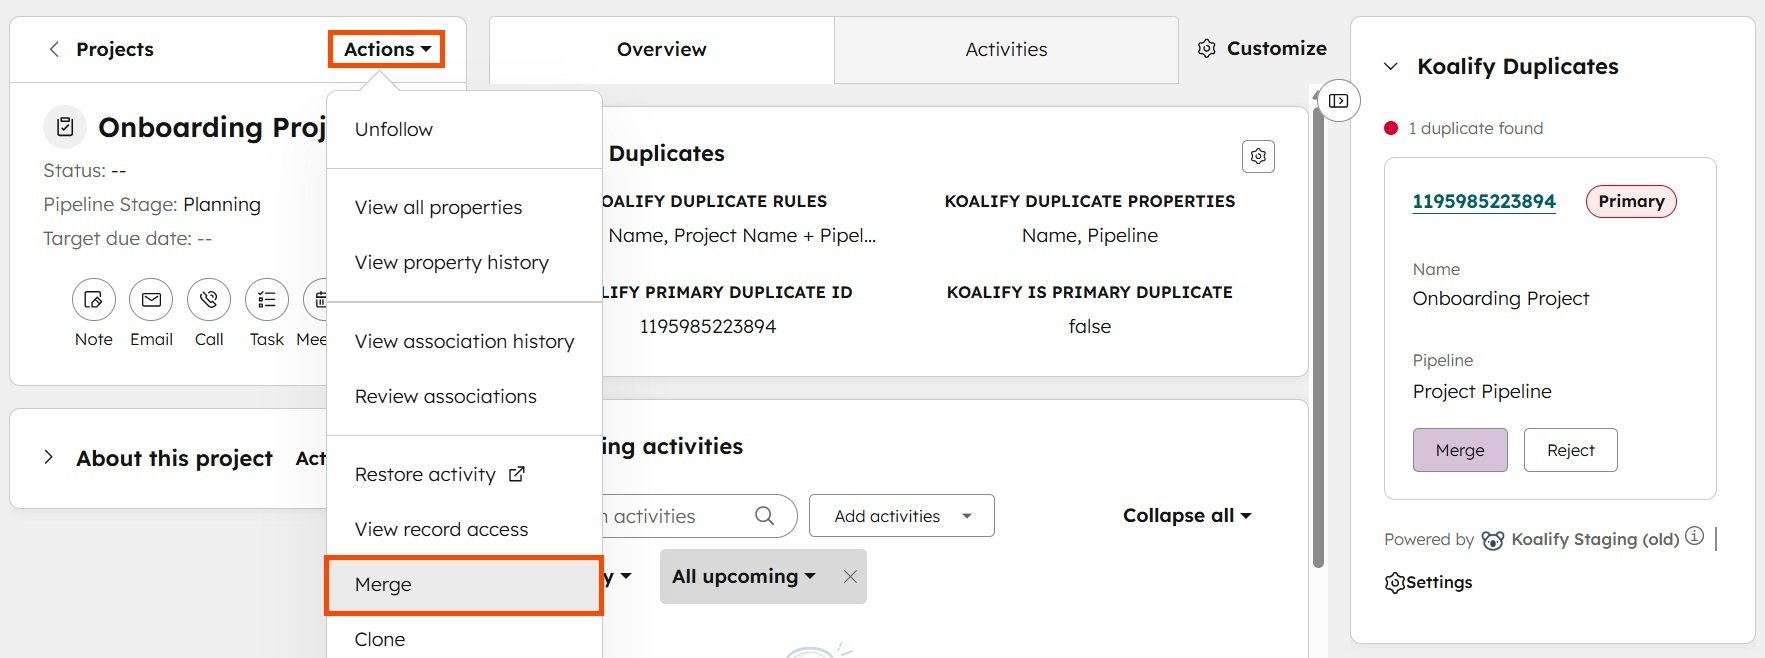Create a Task with list icon
Screen dimensions: 1765x658
267,299
